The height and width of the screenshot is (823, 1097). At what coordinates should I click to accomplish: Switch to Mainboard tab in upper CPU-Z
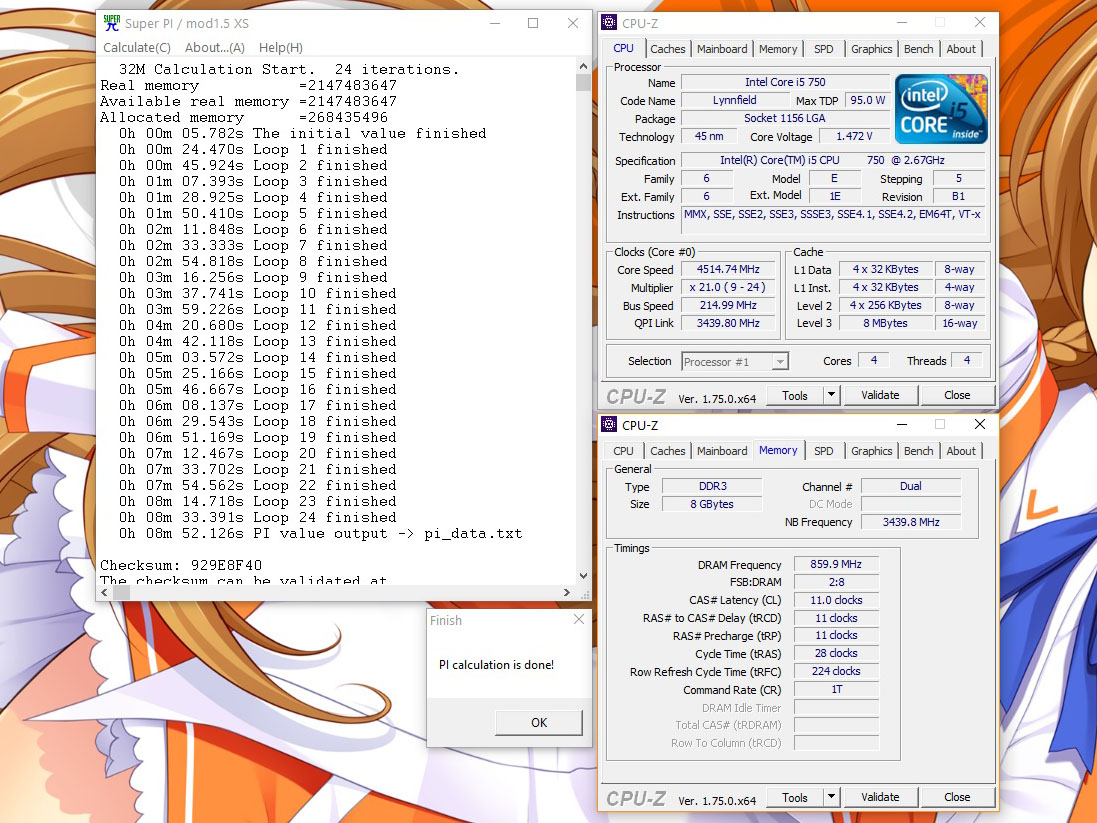[x=722, y=49]
